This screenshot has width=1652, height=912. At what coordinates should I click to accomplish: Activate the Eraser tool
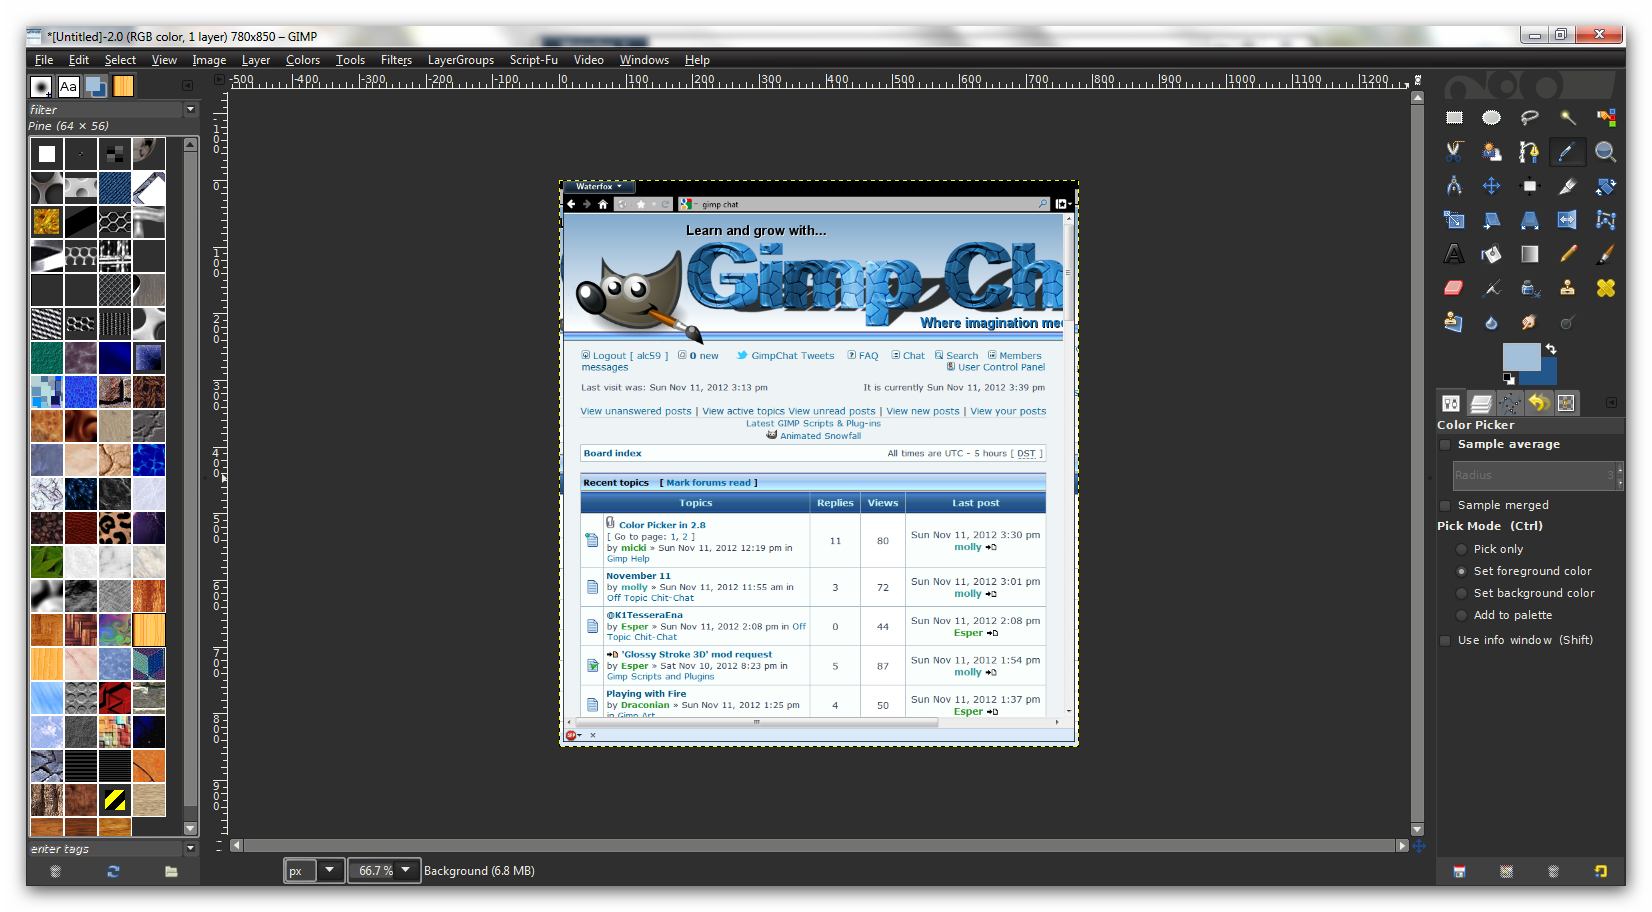tap(1454, 288)
